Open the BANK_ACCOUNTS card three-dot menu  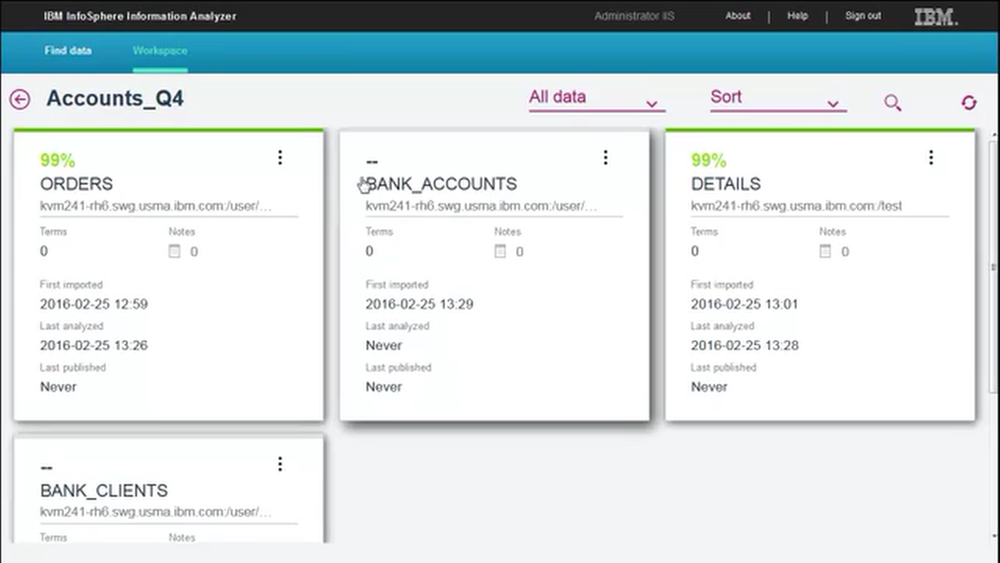pyautogui.click(x=605, y=157)
